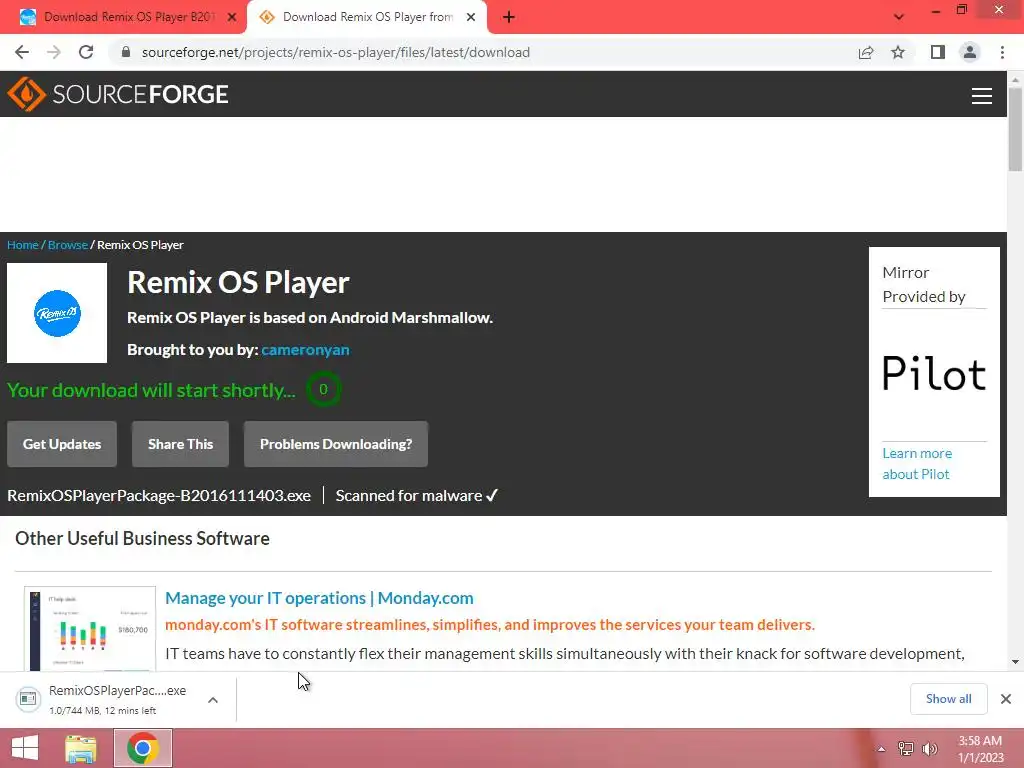Click the vertical scrollbar thumb

tap(1015, 129)
